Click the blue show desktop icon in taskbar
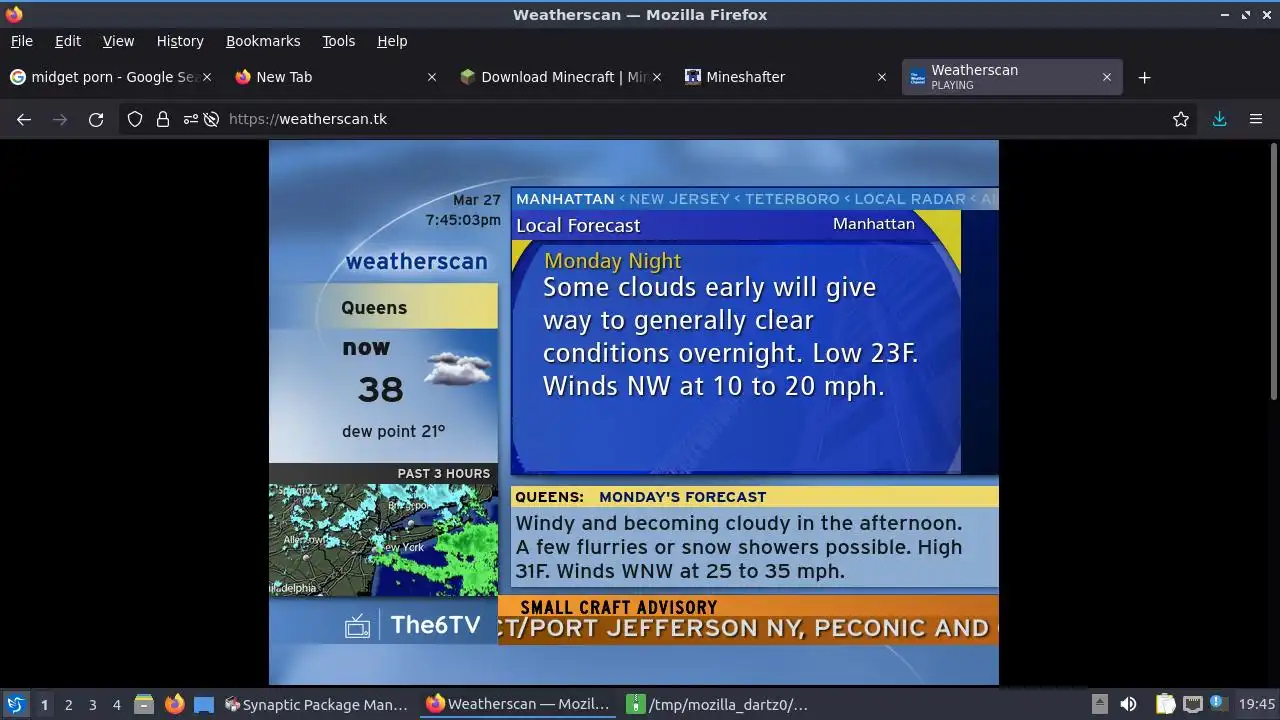This screenshot has height=720, width=1280. click(204, 704)
